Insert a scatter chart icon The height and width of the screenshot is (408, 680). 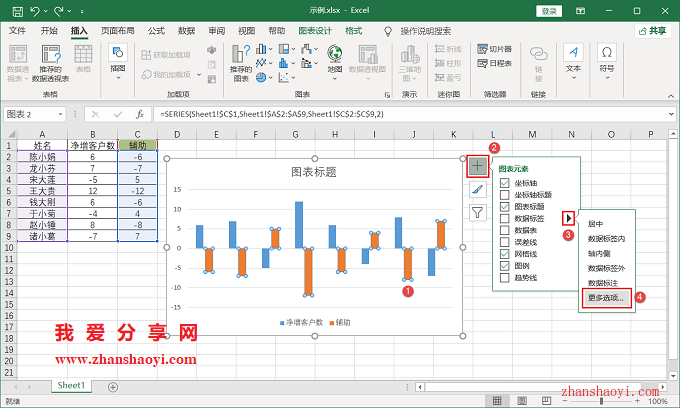(x=284, y=78)
